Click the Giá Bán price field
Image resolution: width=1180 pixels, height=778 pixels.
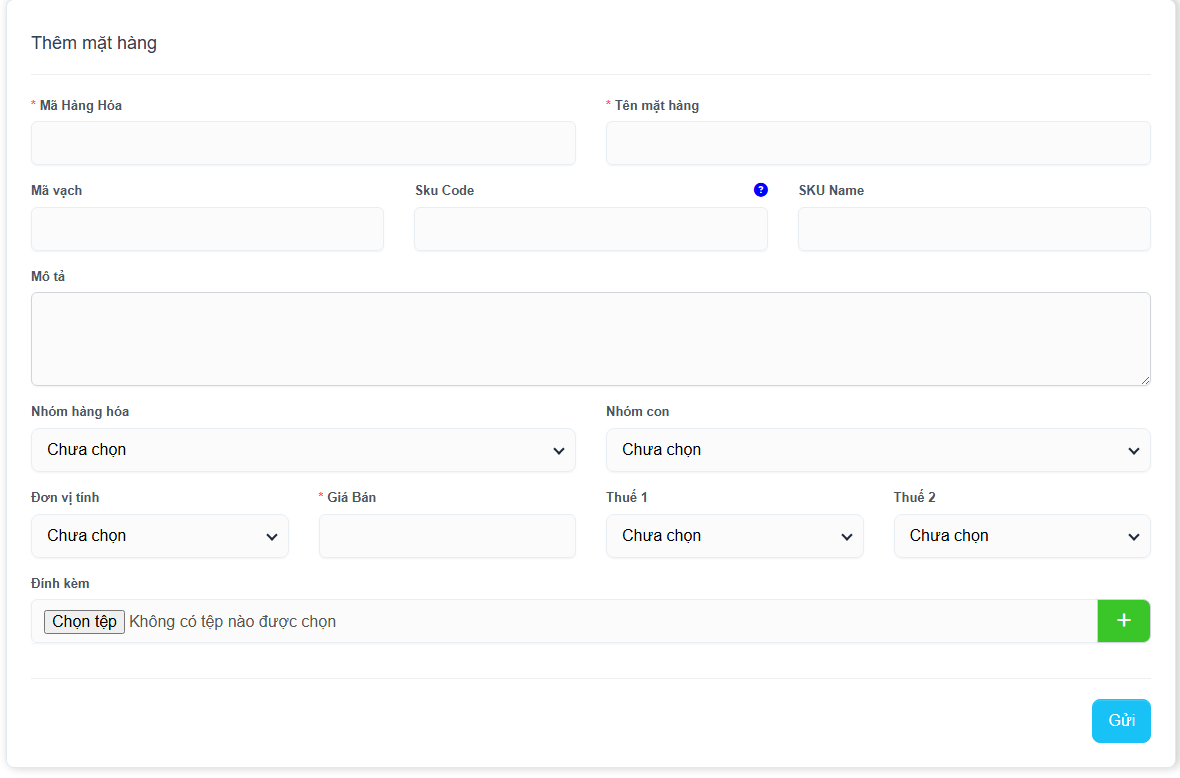(x=447, y=536)
